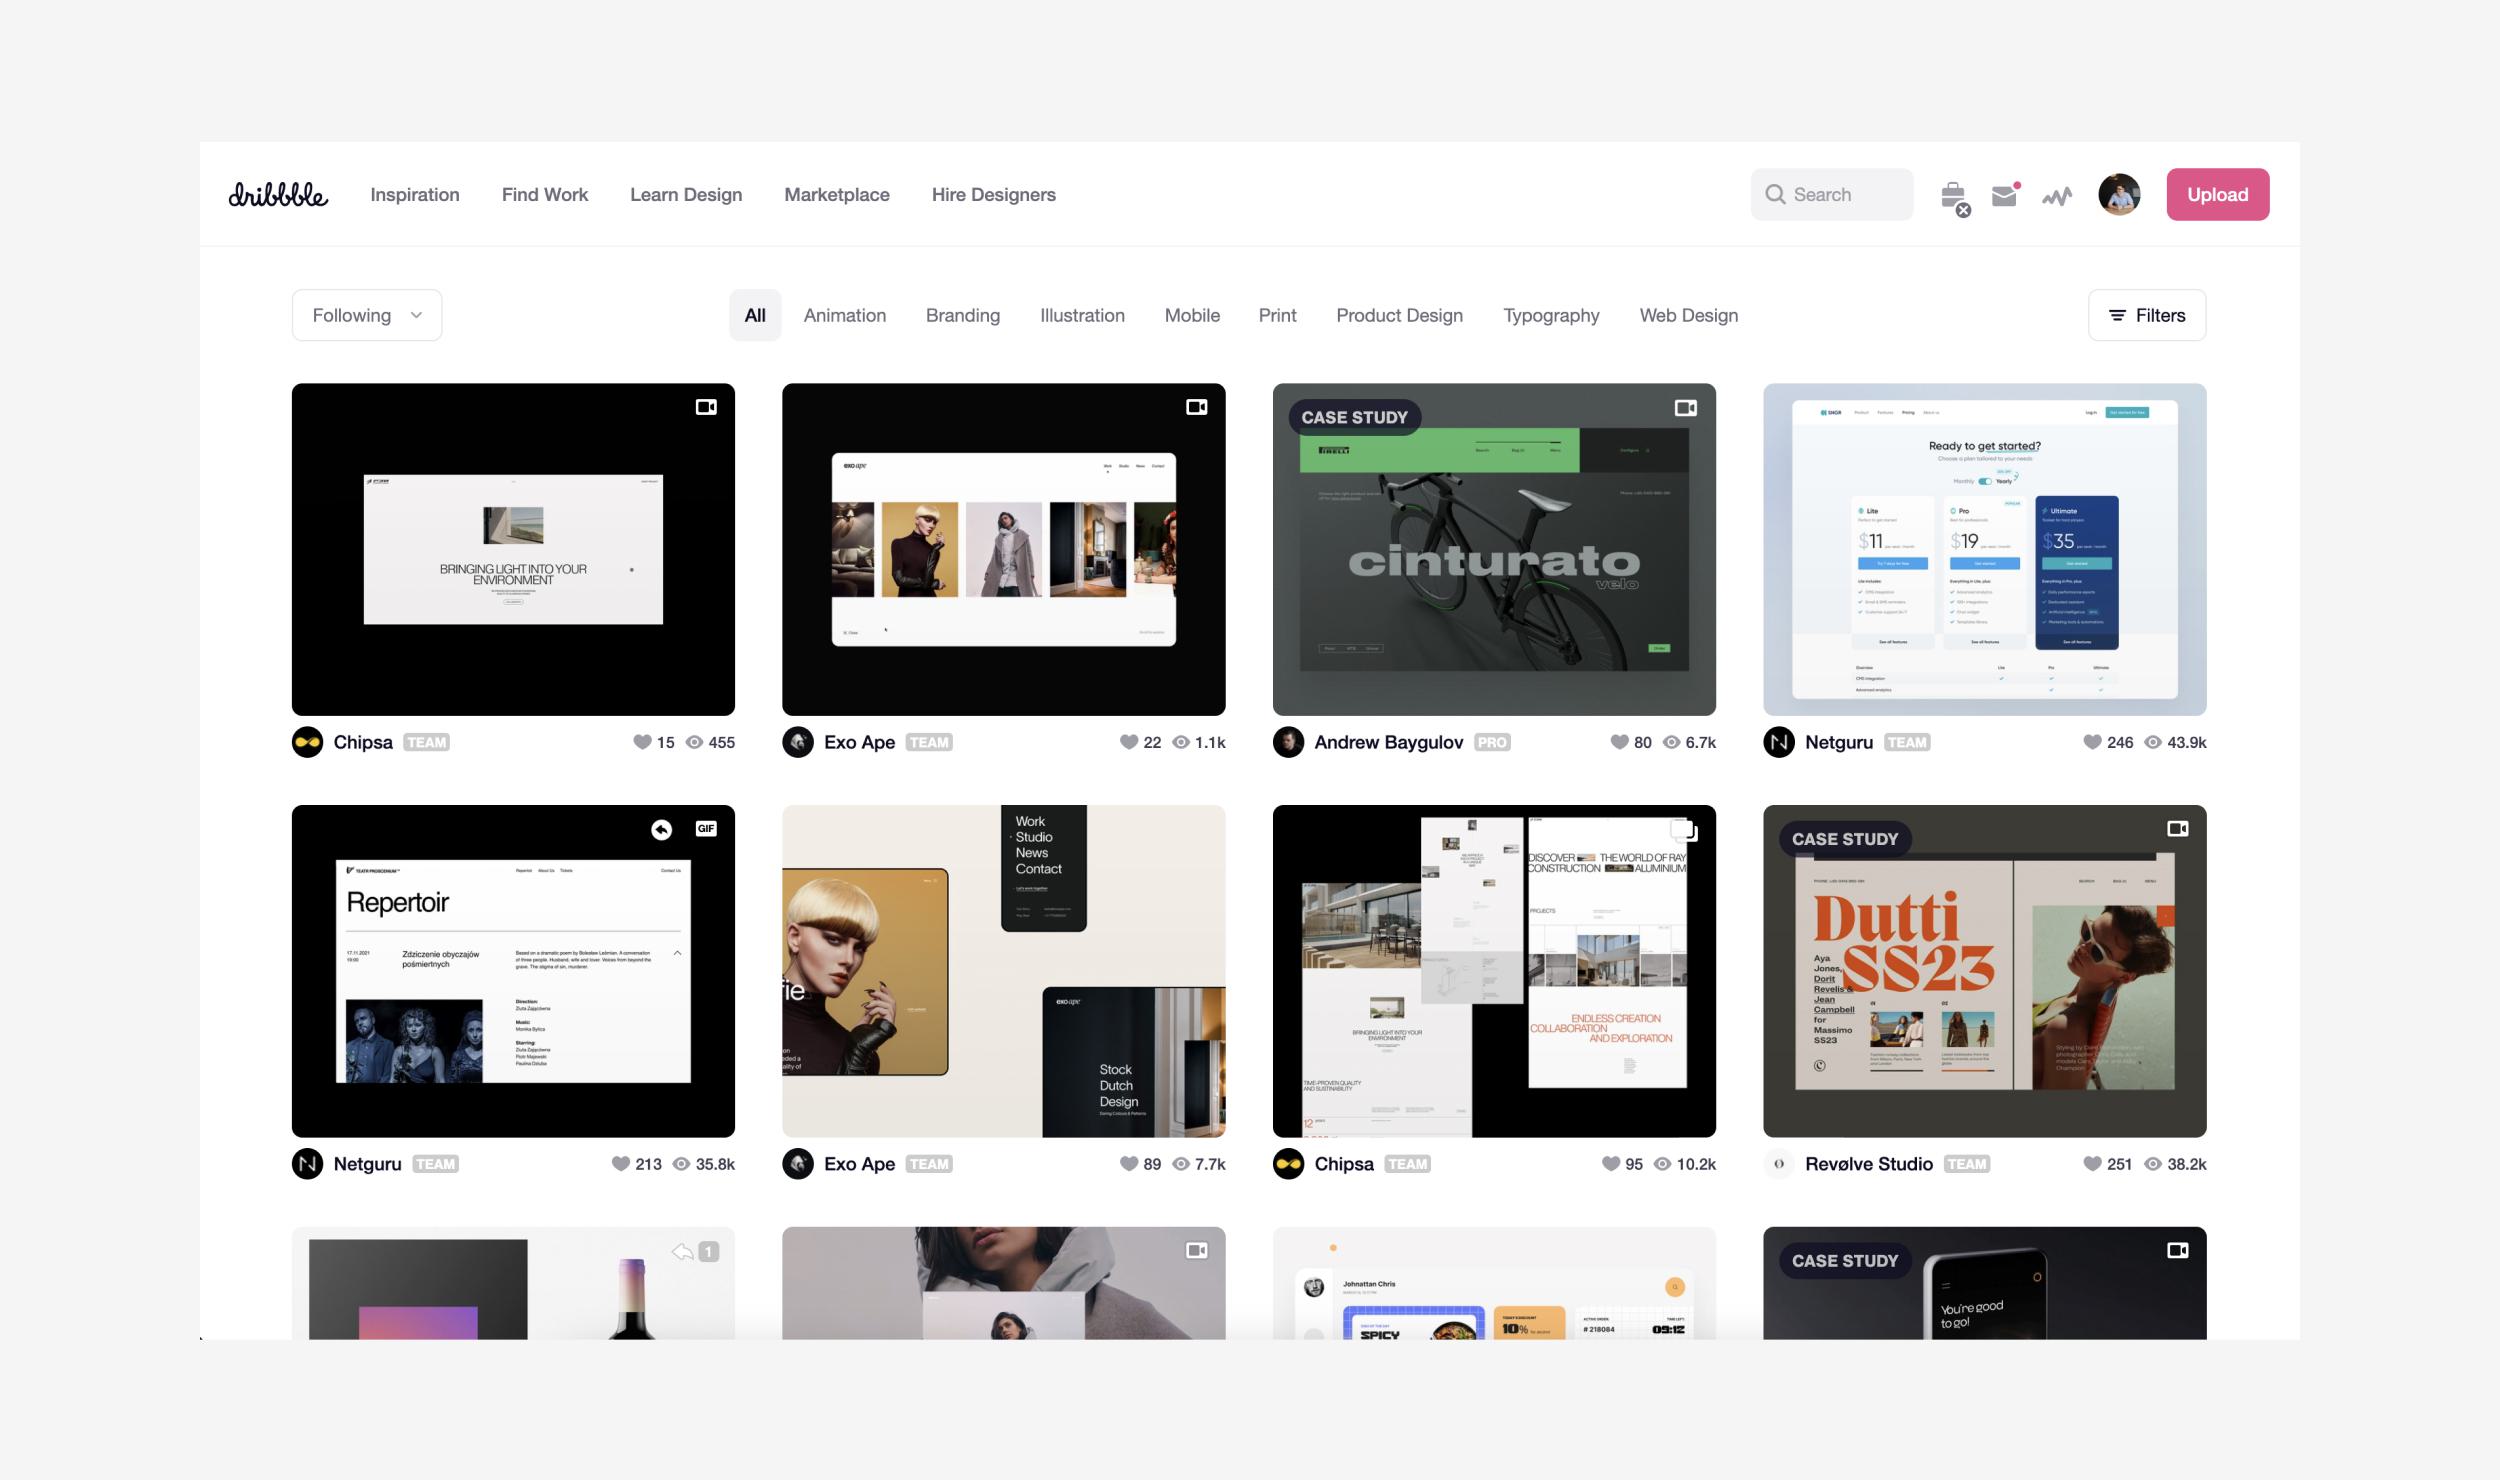Click video icon on Exo Ape gallery shot
The width and height of the screenshot is (2500, 1480).
[1197, 407]
